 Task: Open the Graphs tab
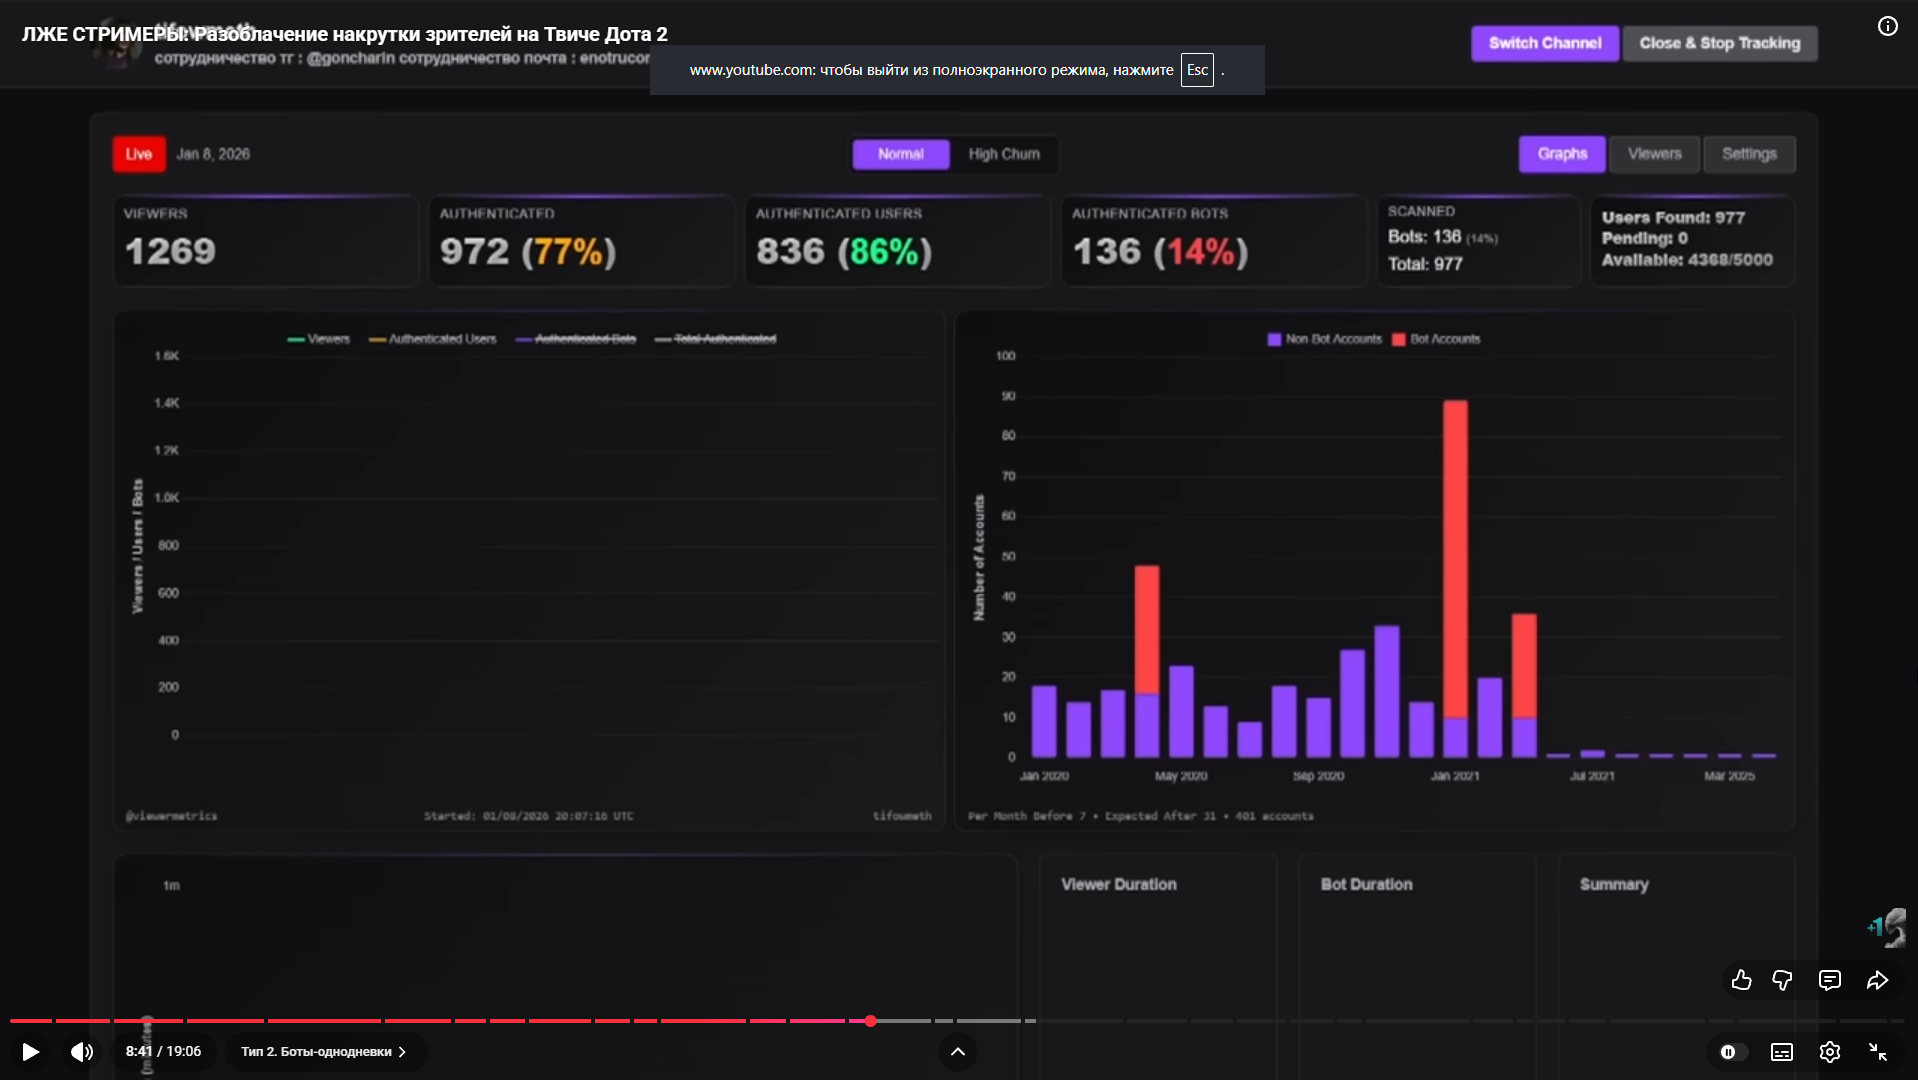(x=1562, y=154)
